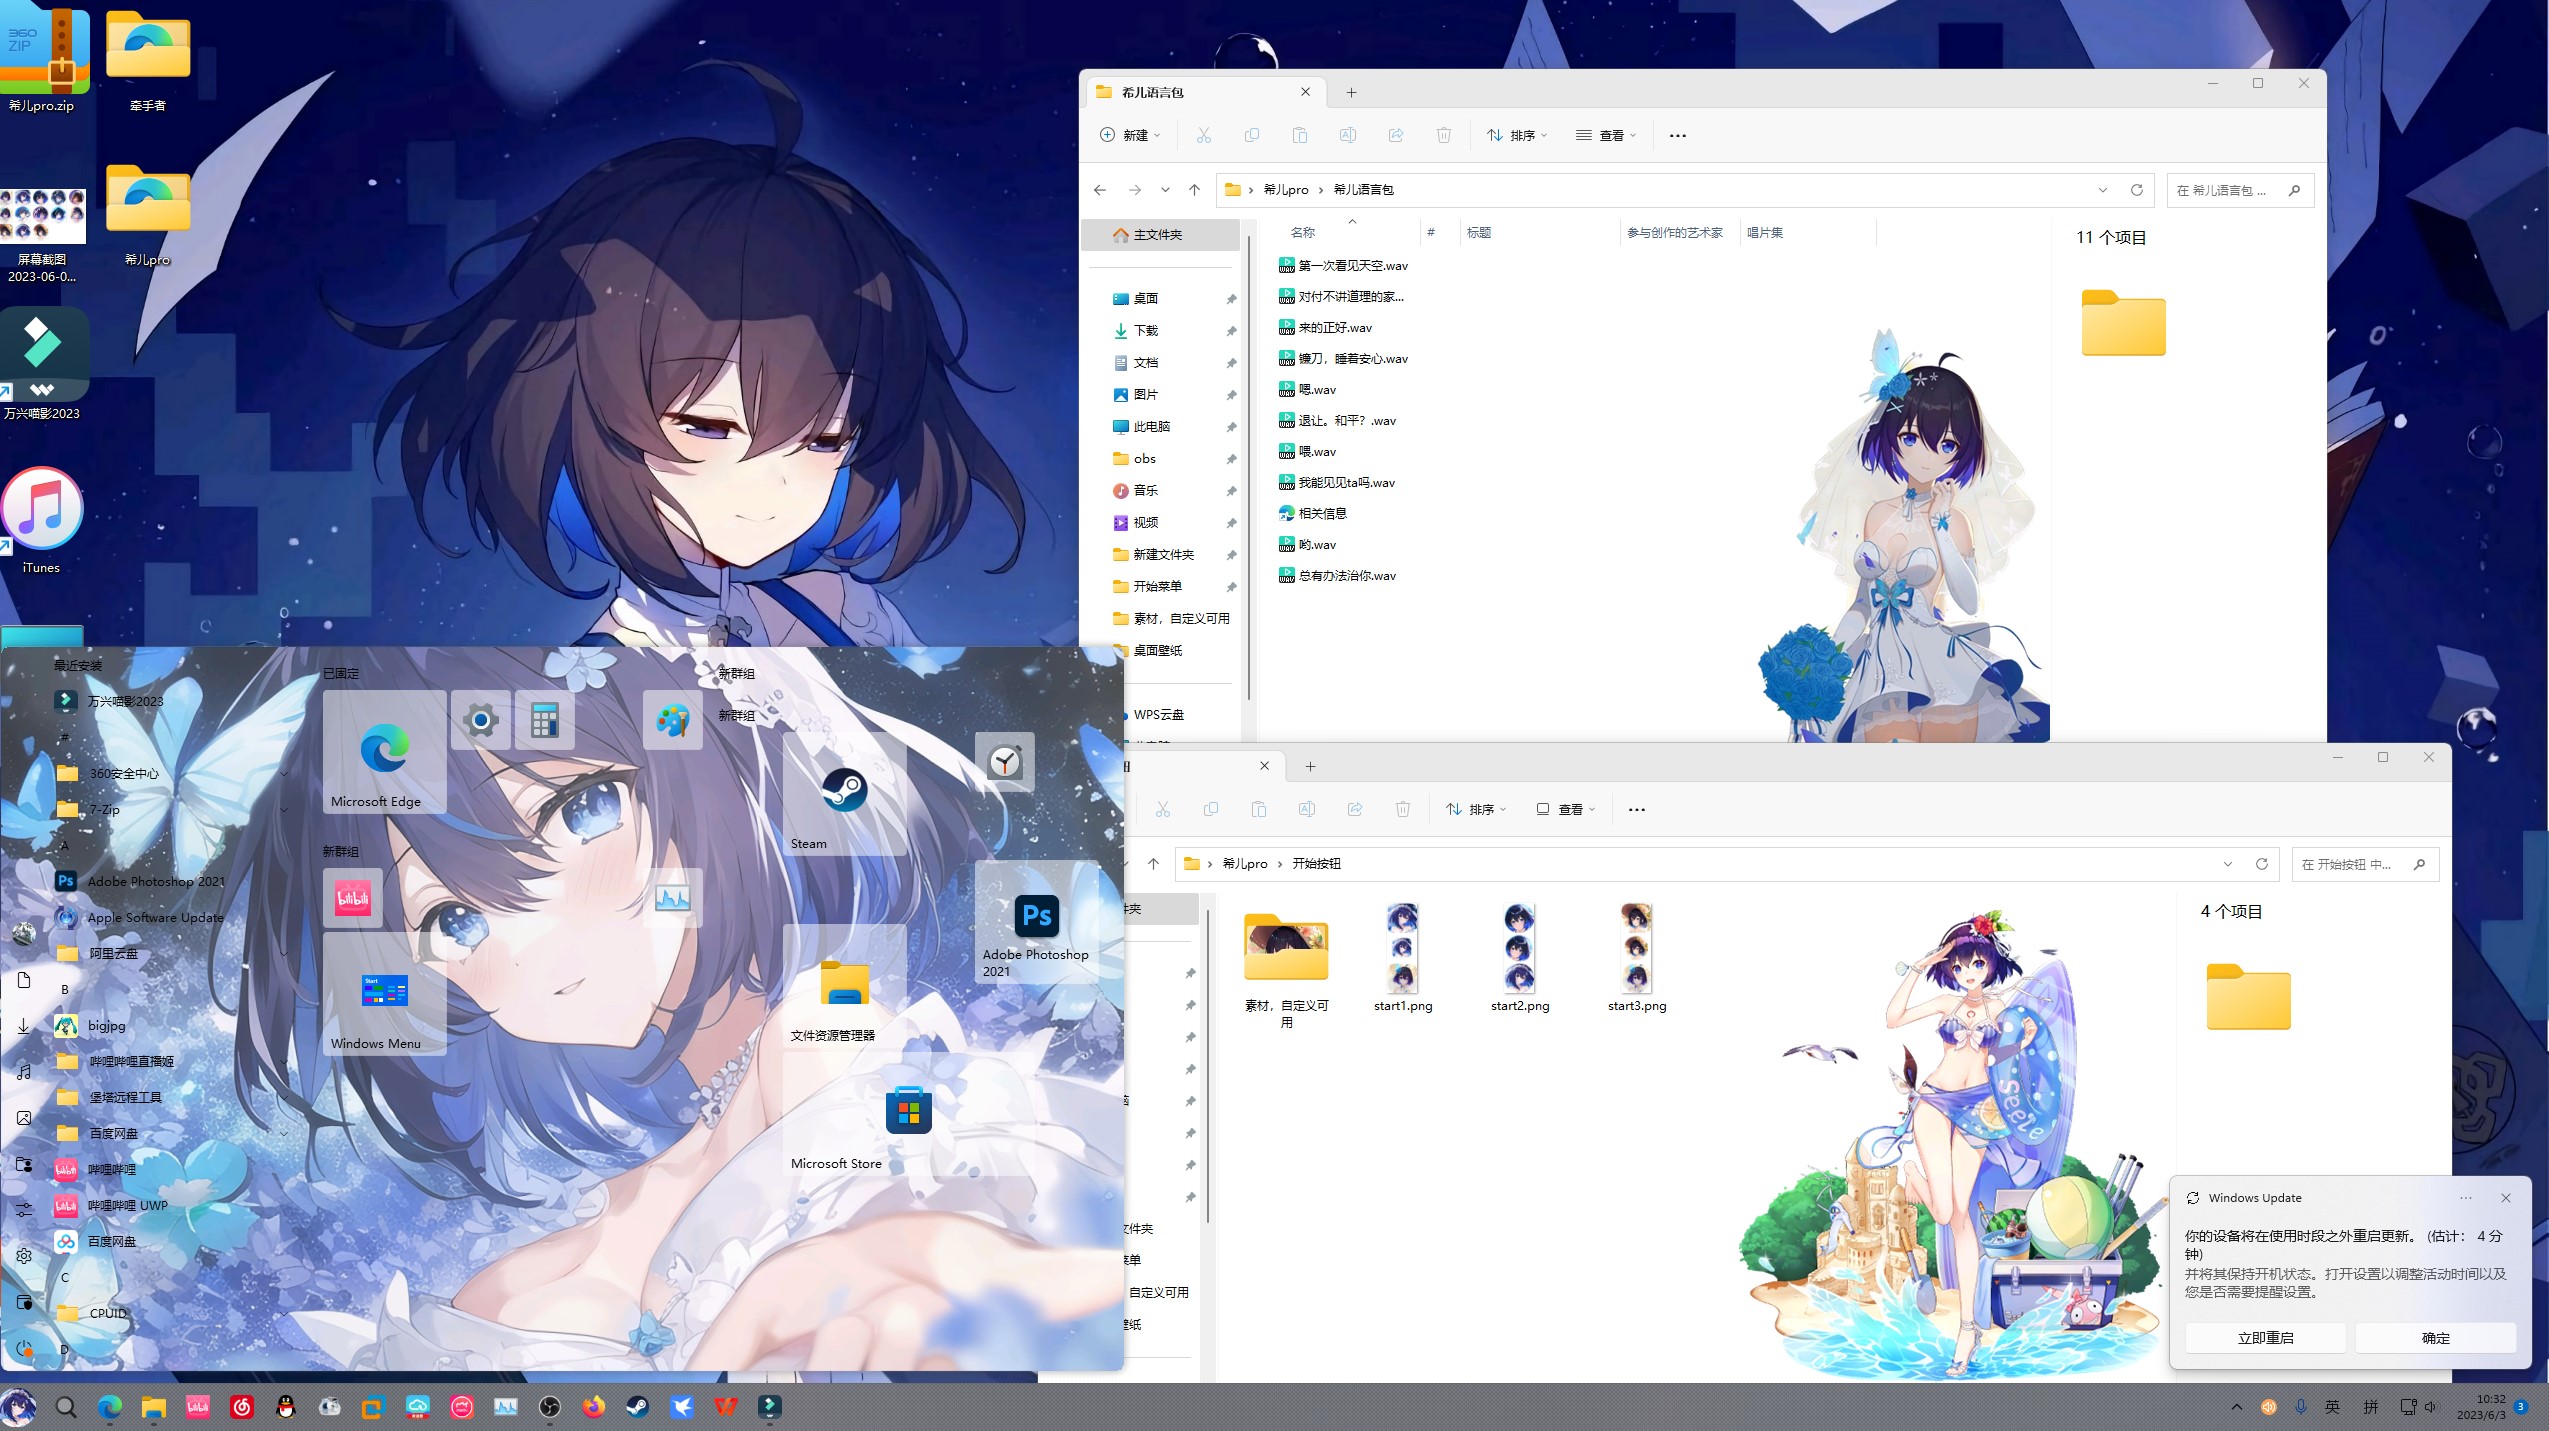The height and width of the screenshot is (1431, 2549).
Task: Click the refresh icon in the 希儿语言包 address bar
Action: tap(2137, 190)
